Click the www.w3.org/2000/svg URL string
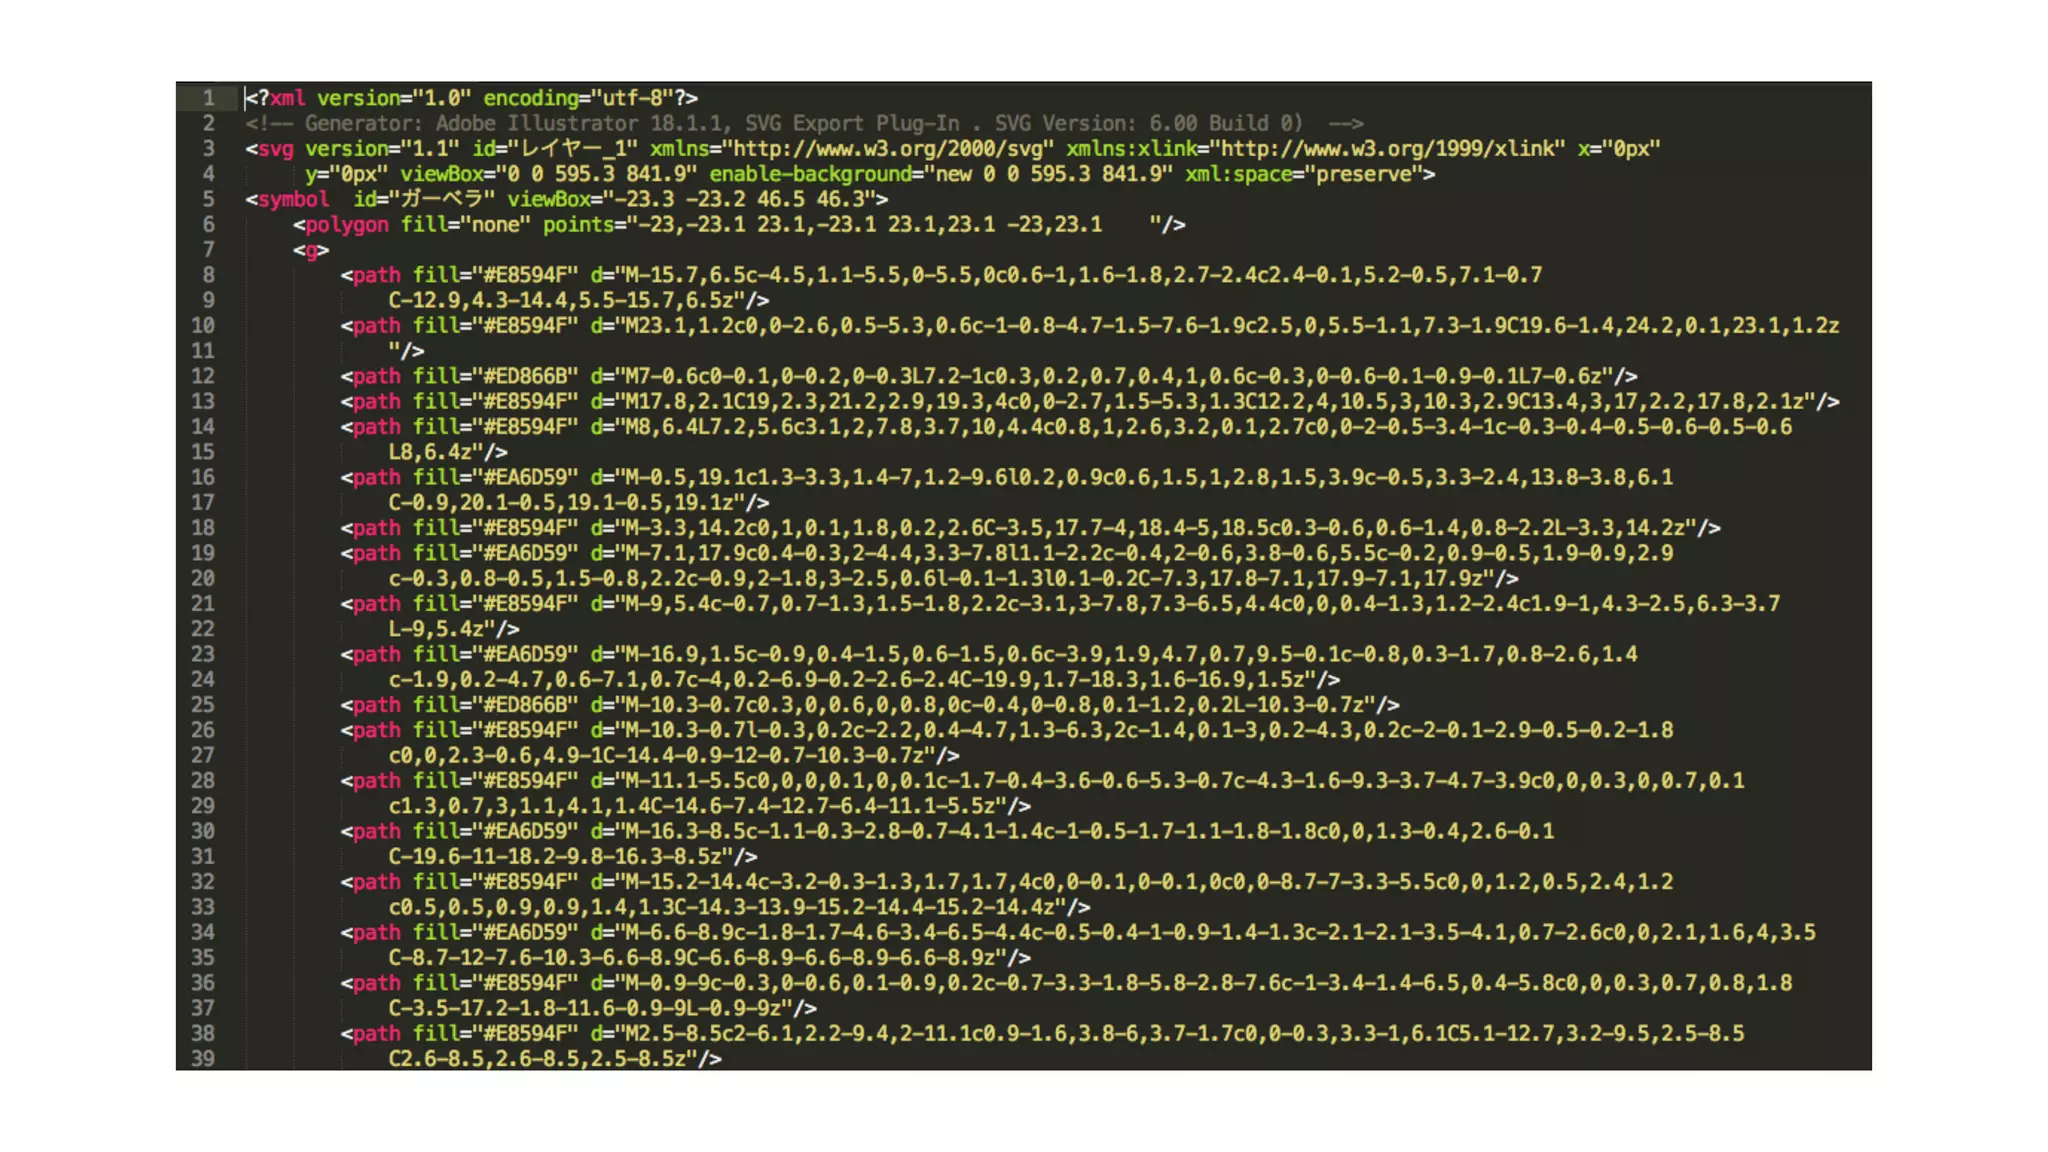Image resolution: width=2048 pixels, height=1152 pixels. click(x=888, y=149)
